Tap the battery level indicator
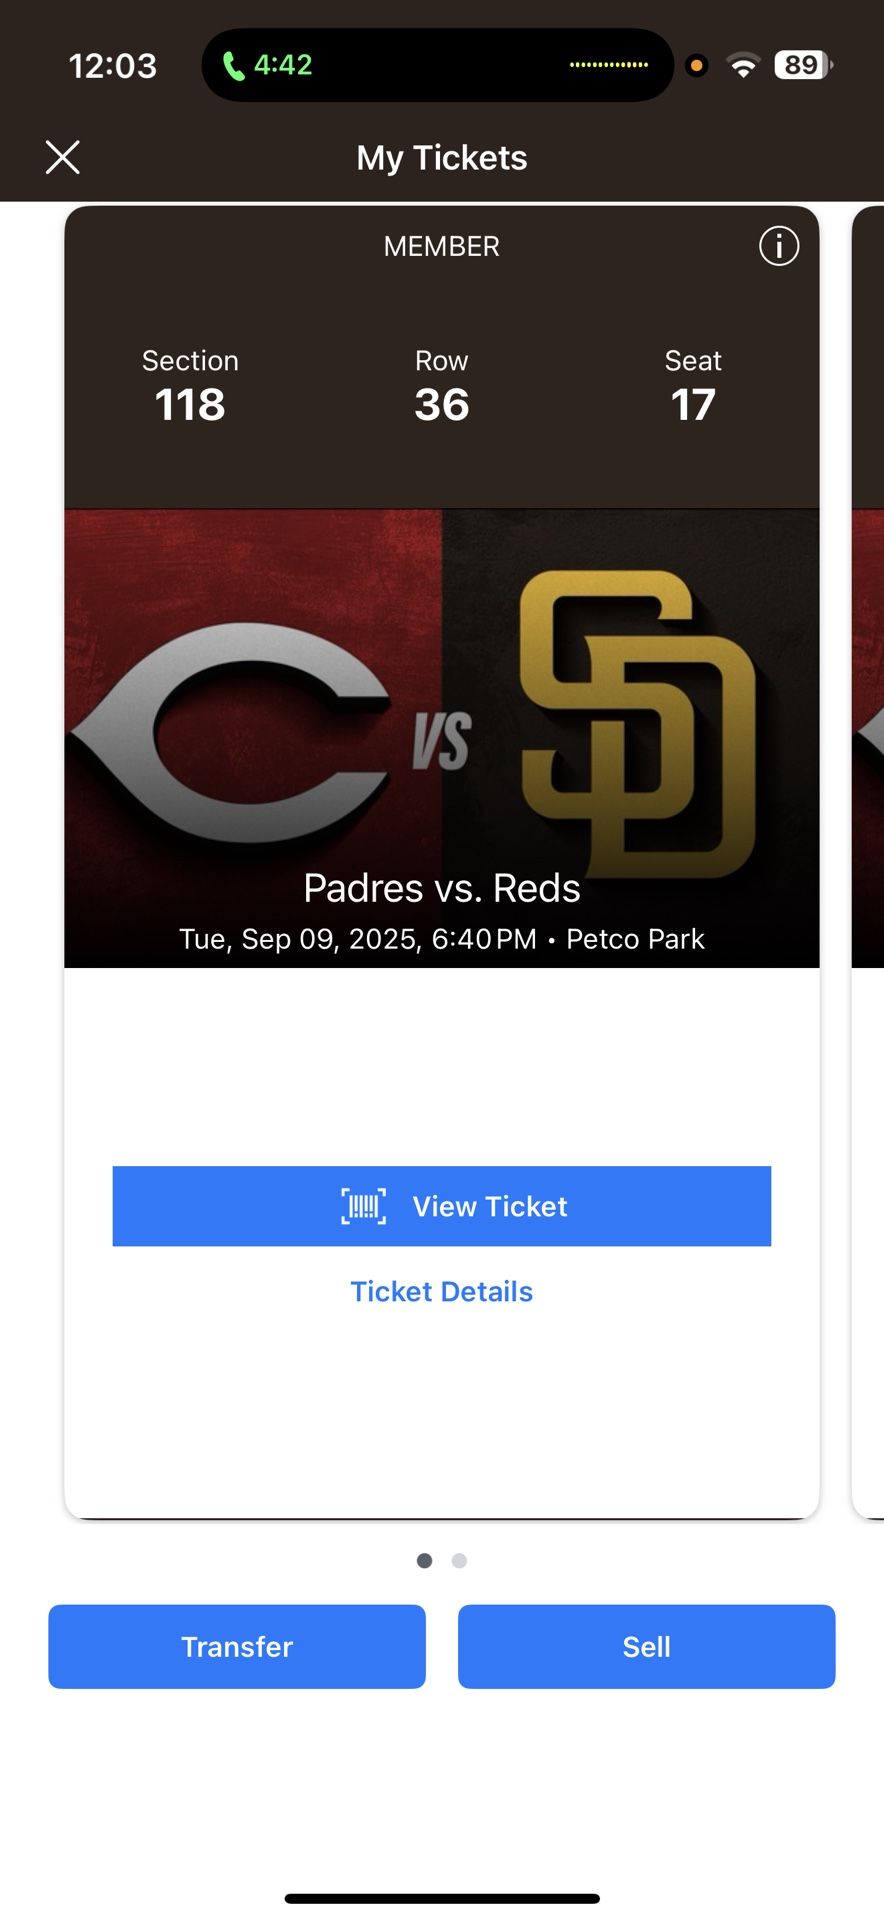The width and height of the screenshot is (884, 1920). [x=802, y=66]
